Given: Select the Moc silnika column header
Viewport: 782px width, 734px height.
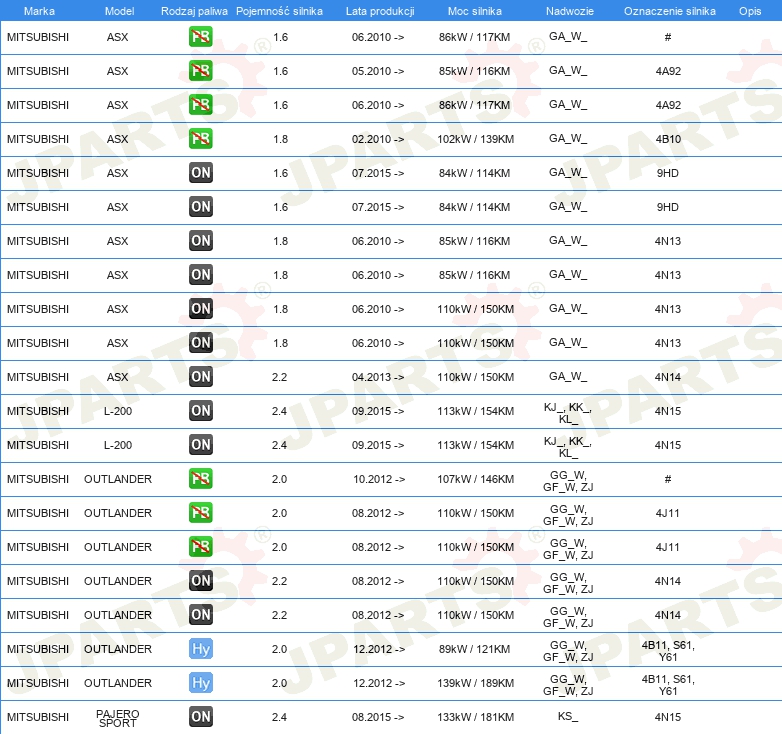Looking at the screenshot, I should [x=476, y=11].
